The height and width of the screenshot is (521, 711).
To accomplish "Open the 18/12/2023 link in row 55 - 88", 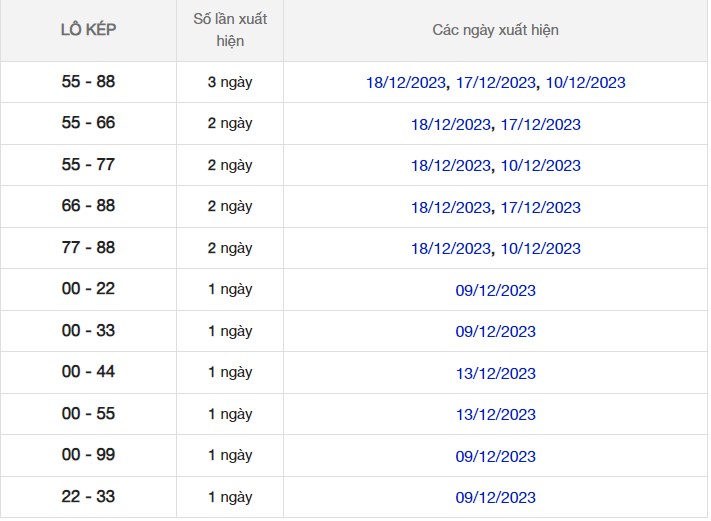I will [x=407, y=83].
